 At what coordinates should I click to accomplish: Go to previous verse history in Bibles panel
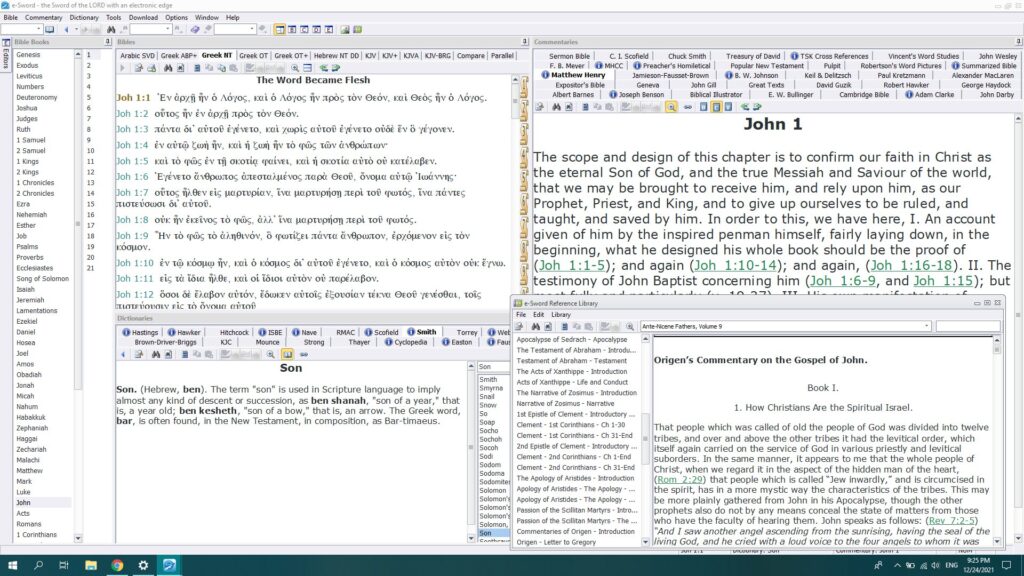pos(323,68)
